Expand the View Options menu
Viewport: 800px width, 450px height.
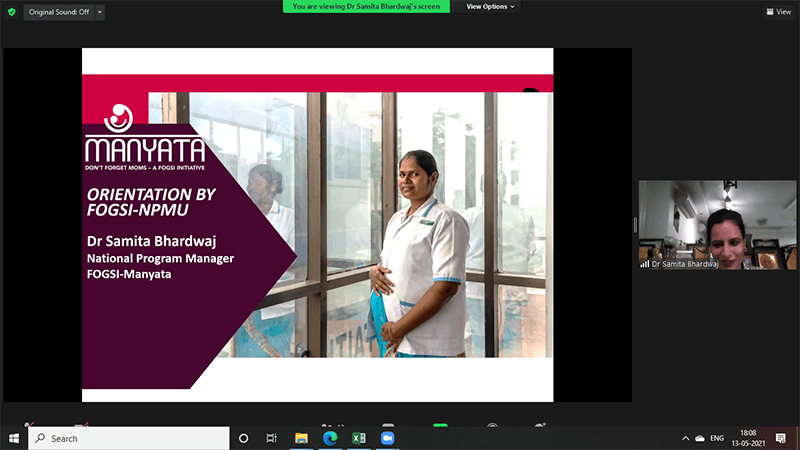491,6
